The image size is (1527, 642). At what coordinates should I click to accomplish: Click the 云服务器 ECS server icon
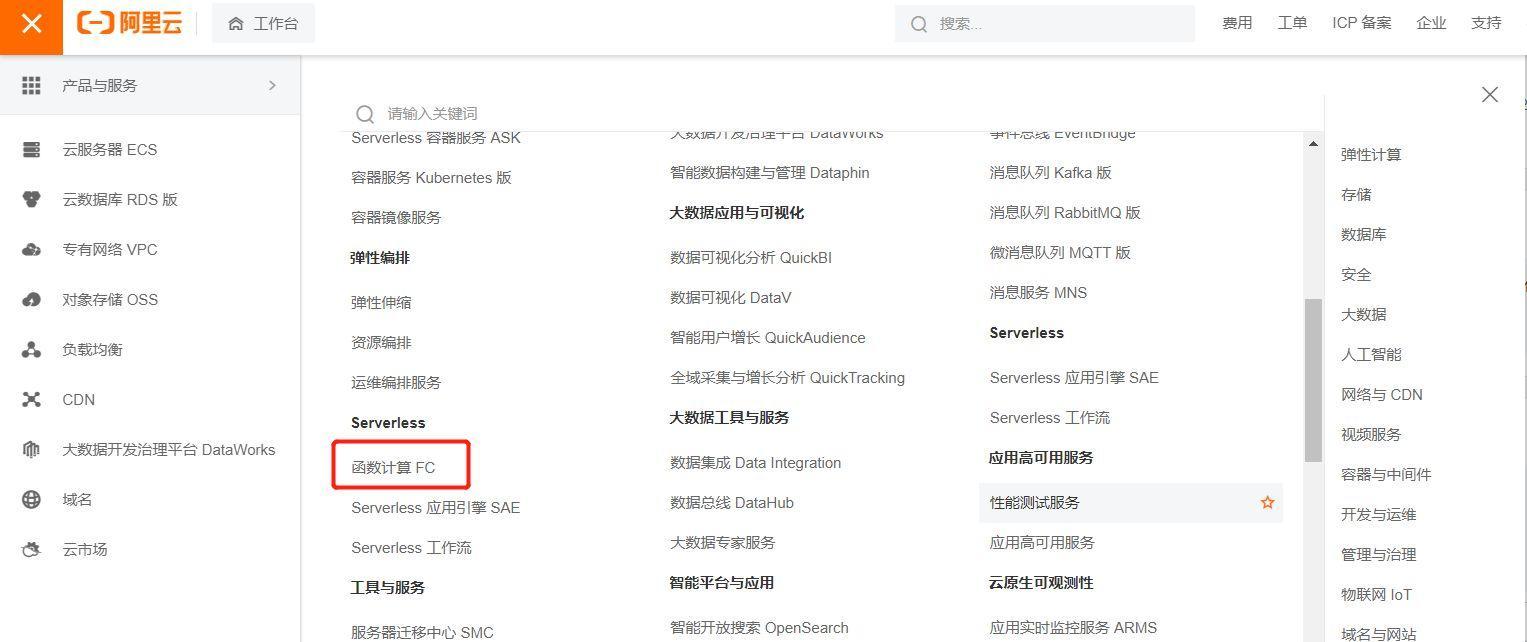[x=31, y=150]
